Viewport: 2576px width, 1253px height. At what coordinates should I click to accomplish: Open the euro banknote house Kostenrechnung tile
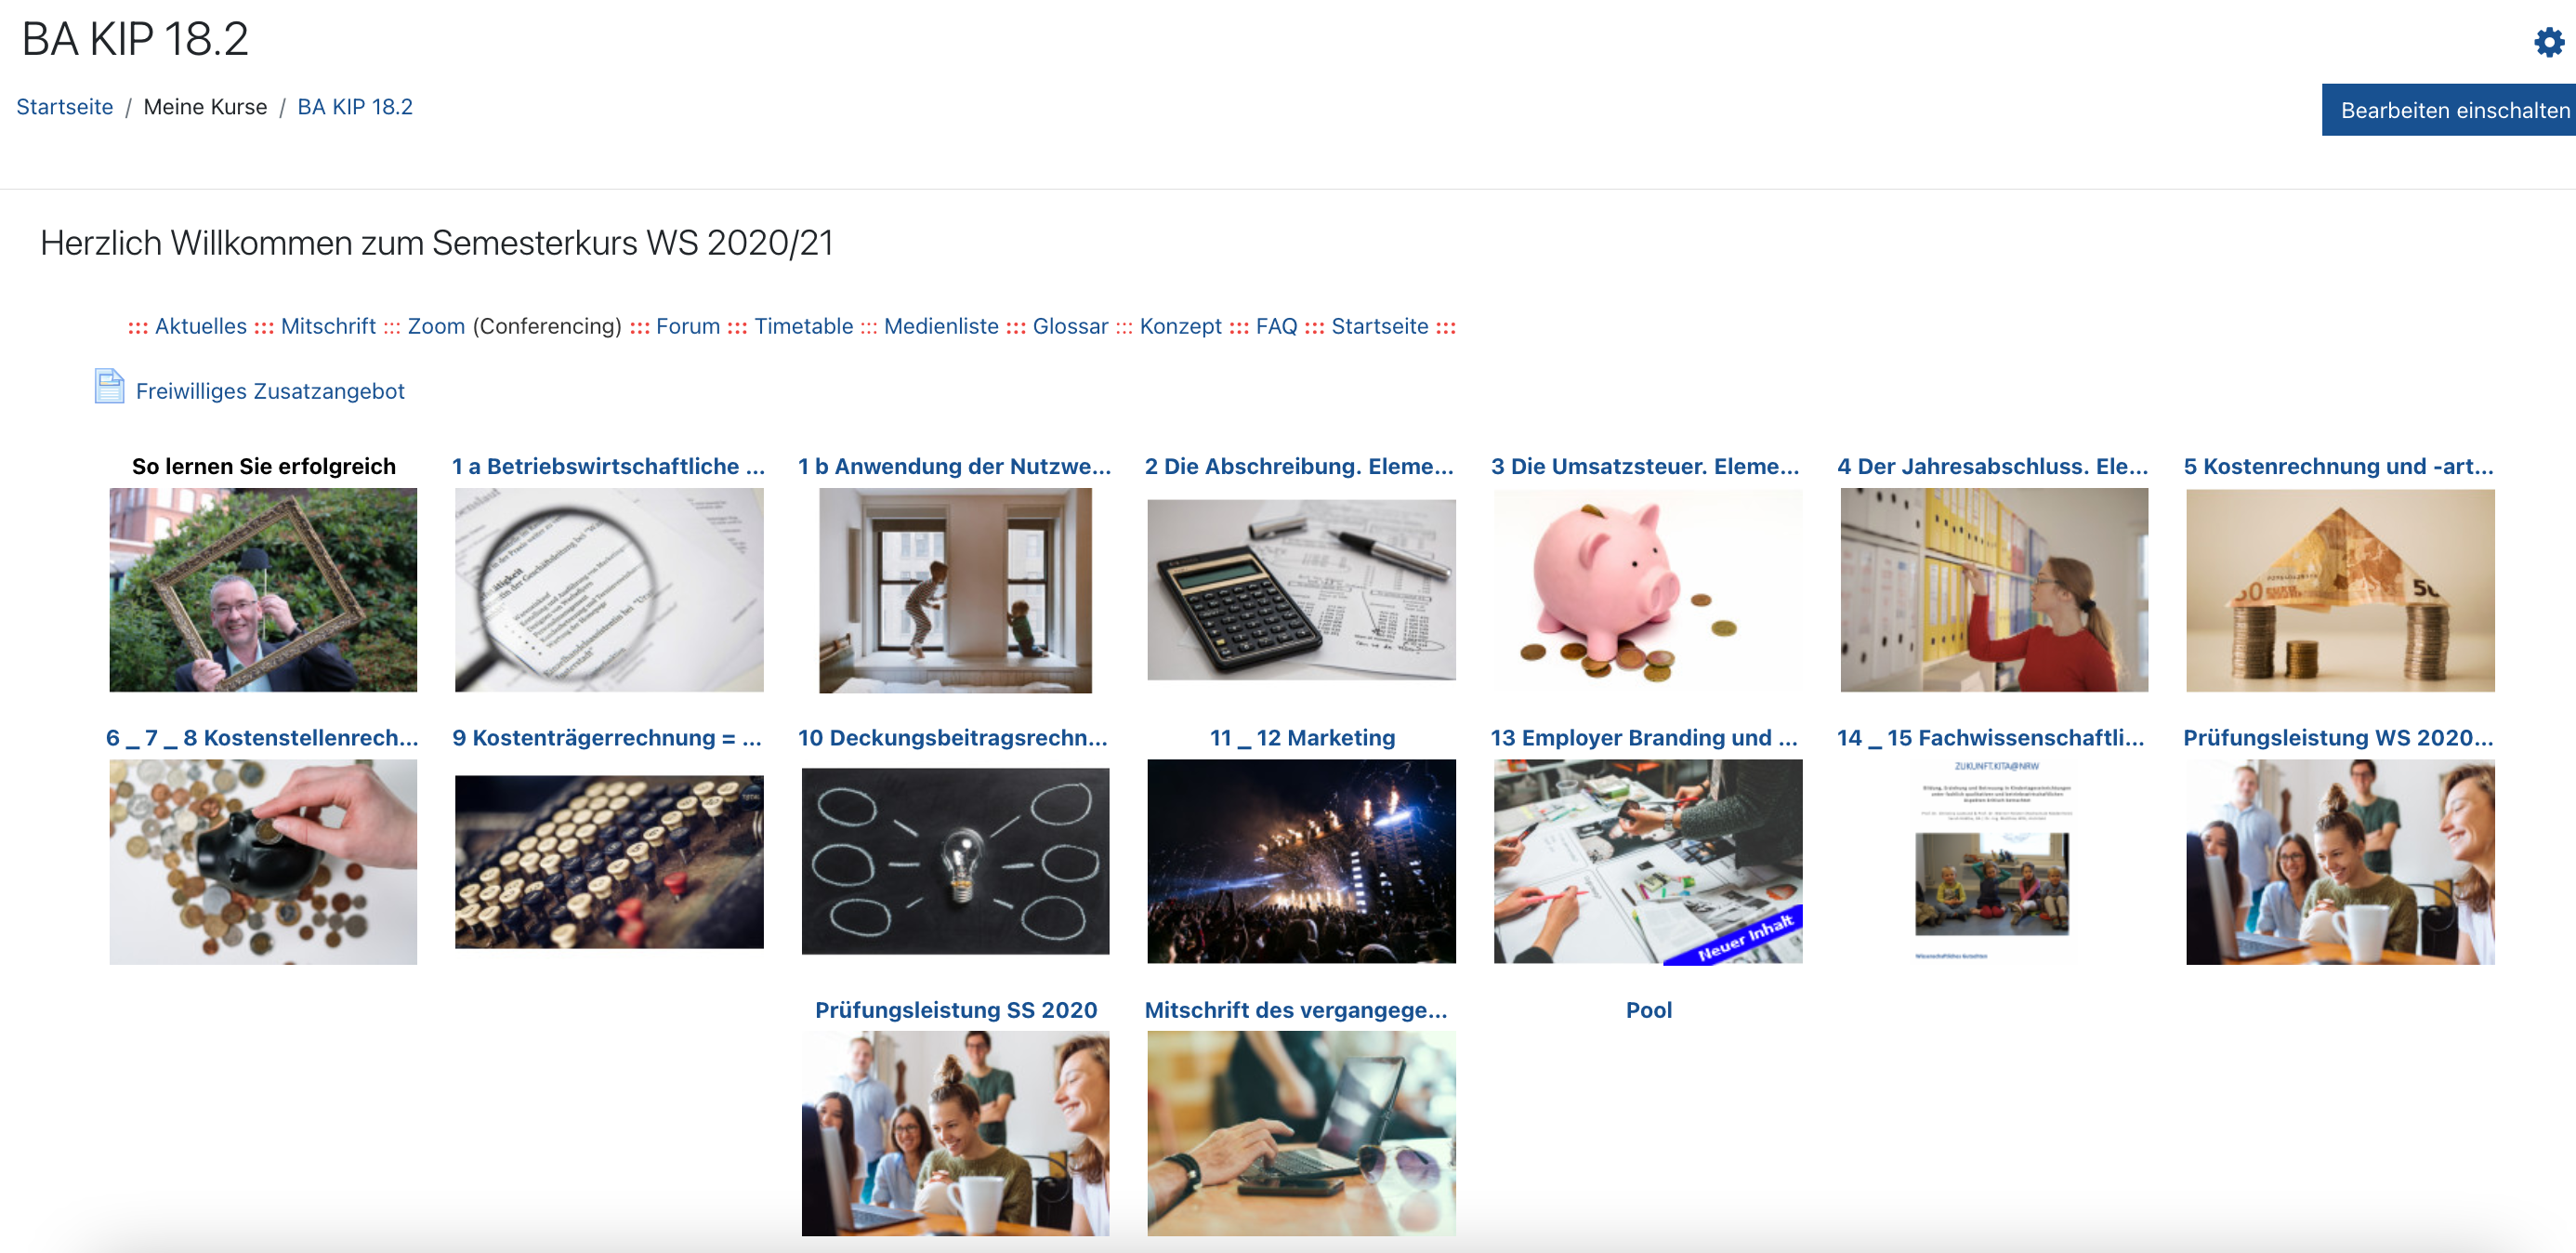tap(2340, 590)
